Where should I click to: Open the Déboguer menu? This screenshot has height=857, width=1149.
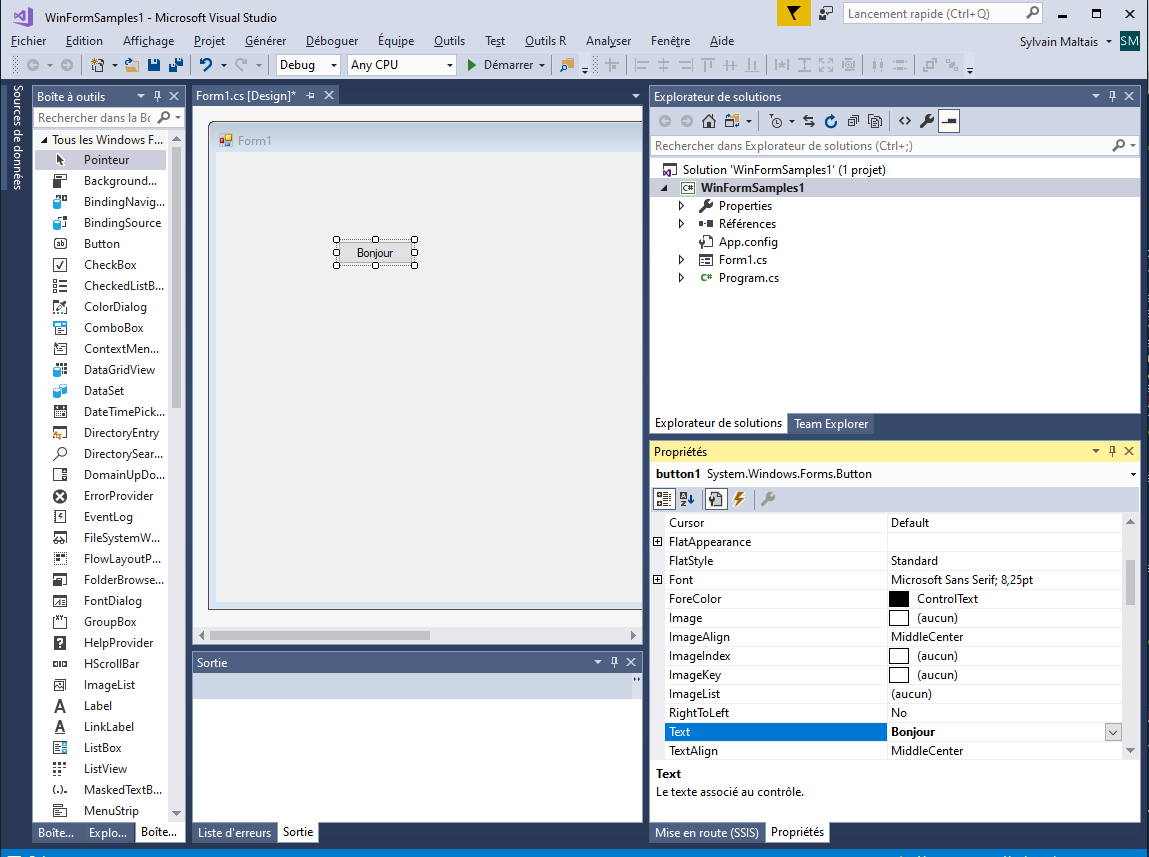tap(332, 41)
